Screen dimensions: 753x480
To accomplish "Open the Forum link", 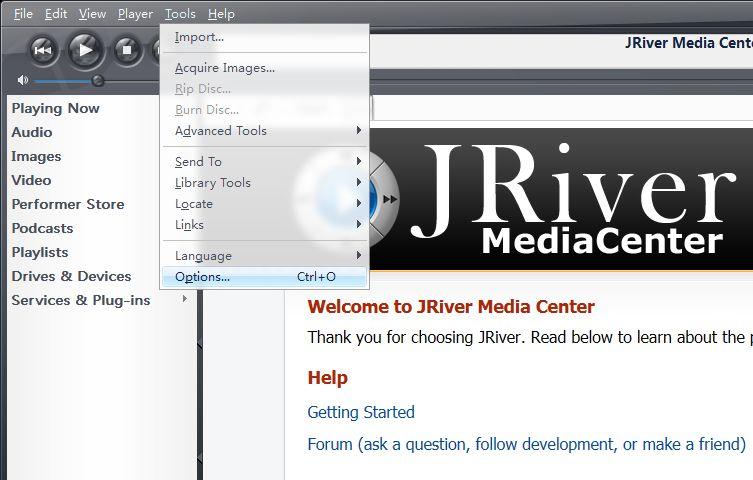I will pyautogui.click(x=526, y=444).
